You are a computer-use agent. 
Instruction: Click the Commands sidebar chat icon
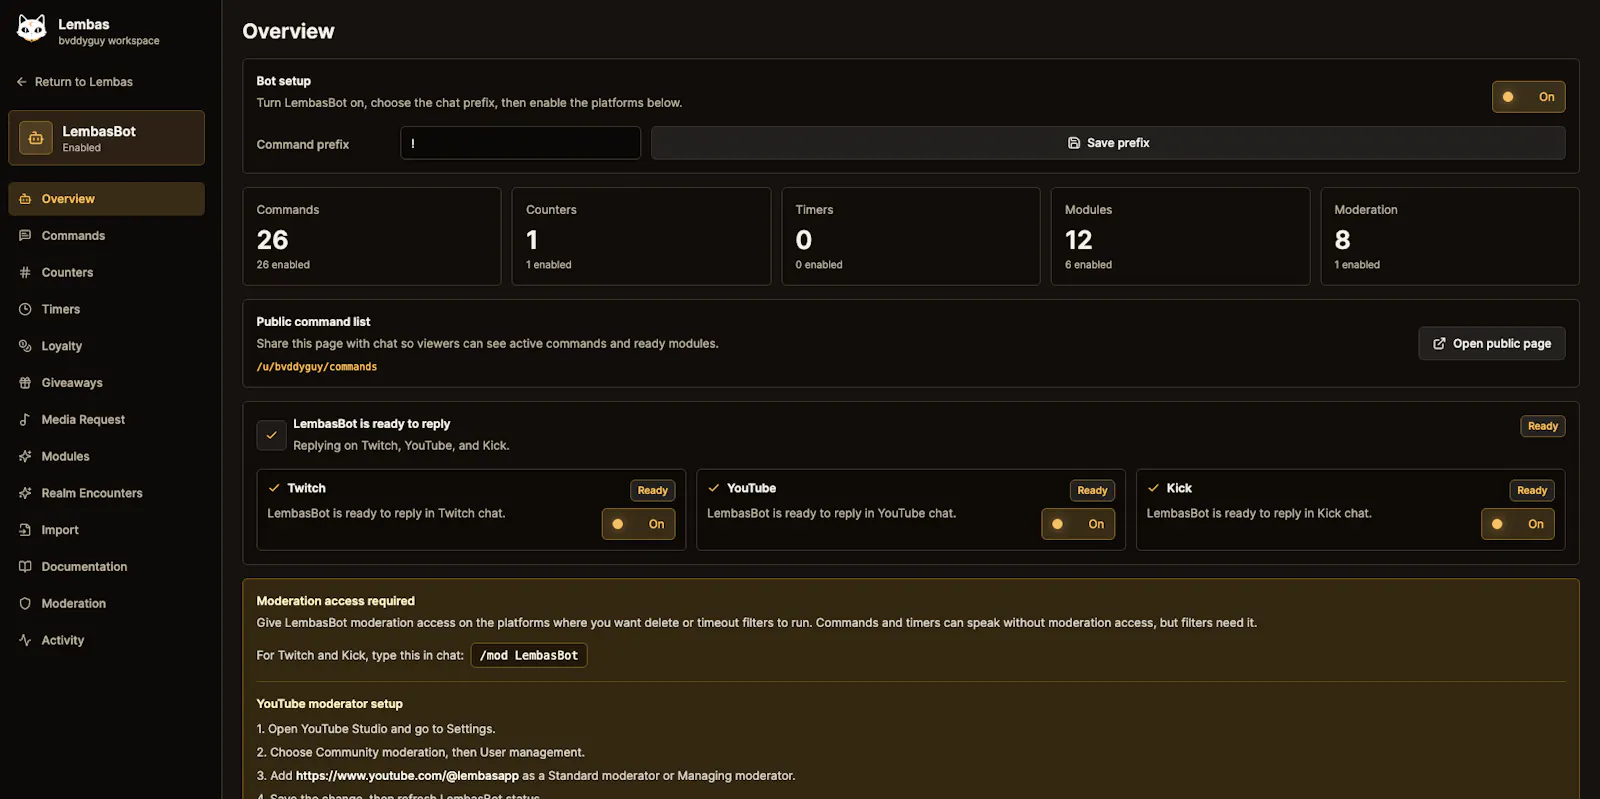click(25, 236)
